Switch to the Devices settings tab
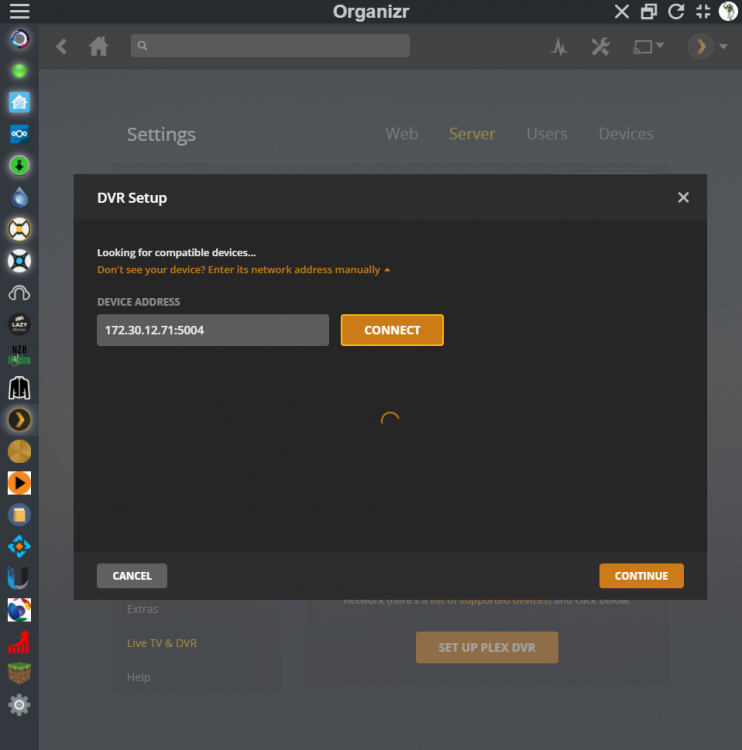 (x=626, y=134)
